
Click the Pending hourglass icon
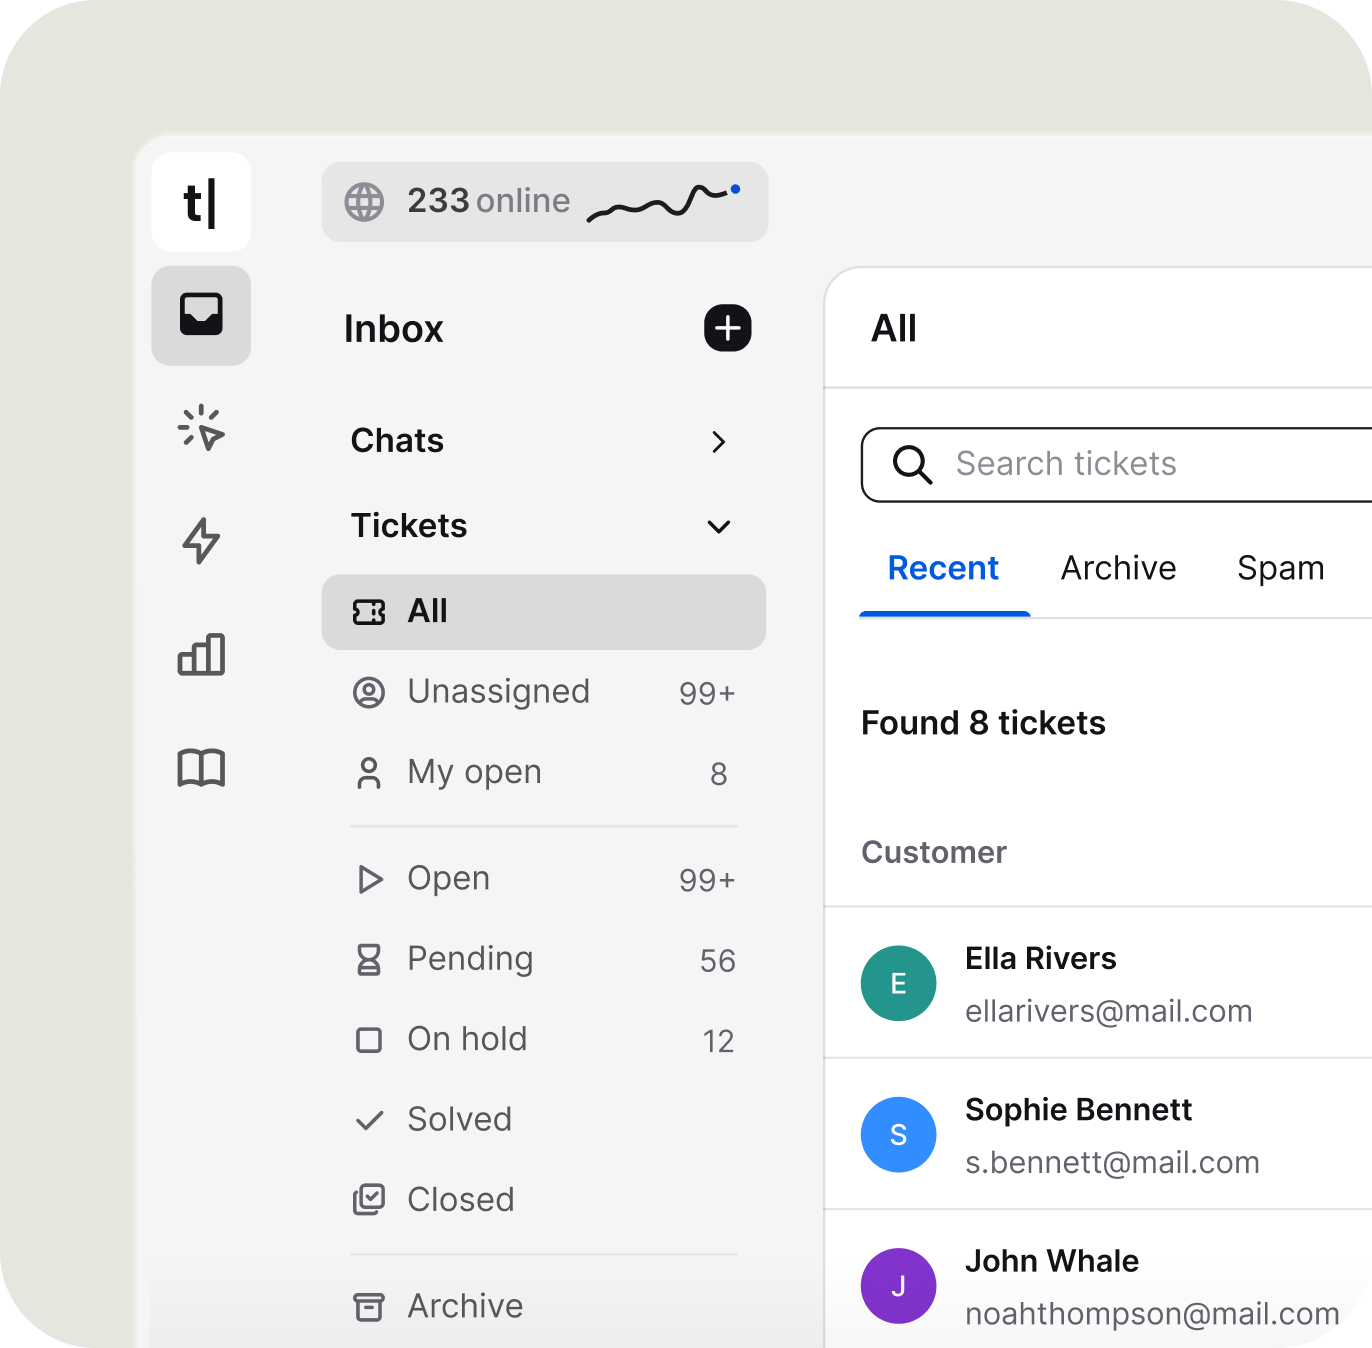369,960
